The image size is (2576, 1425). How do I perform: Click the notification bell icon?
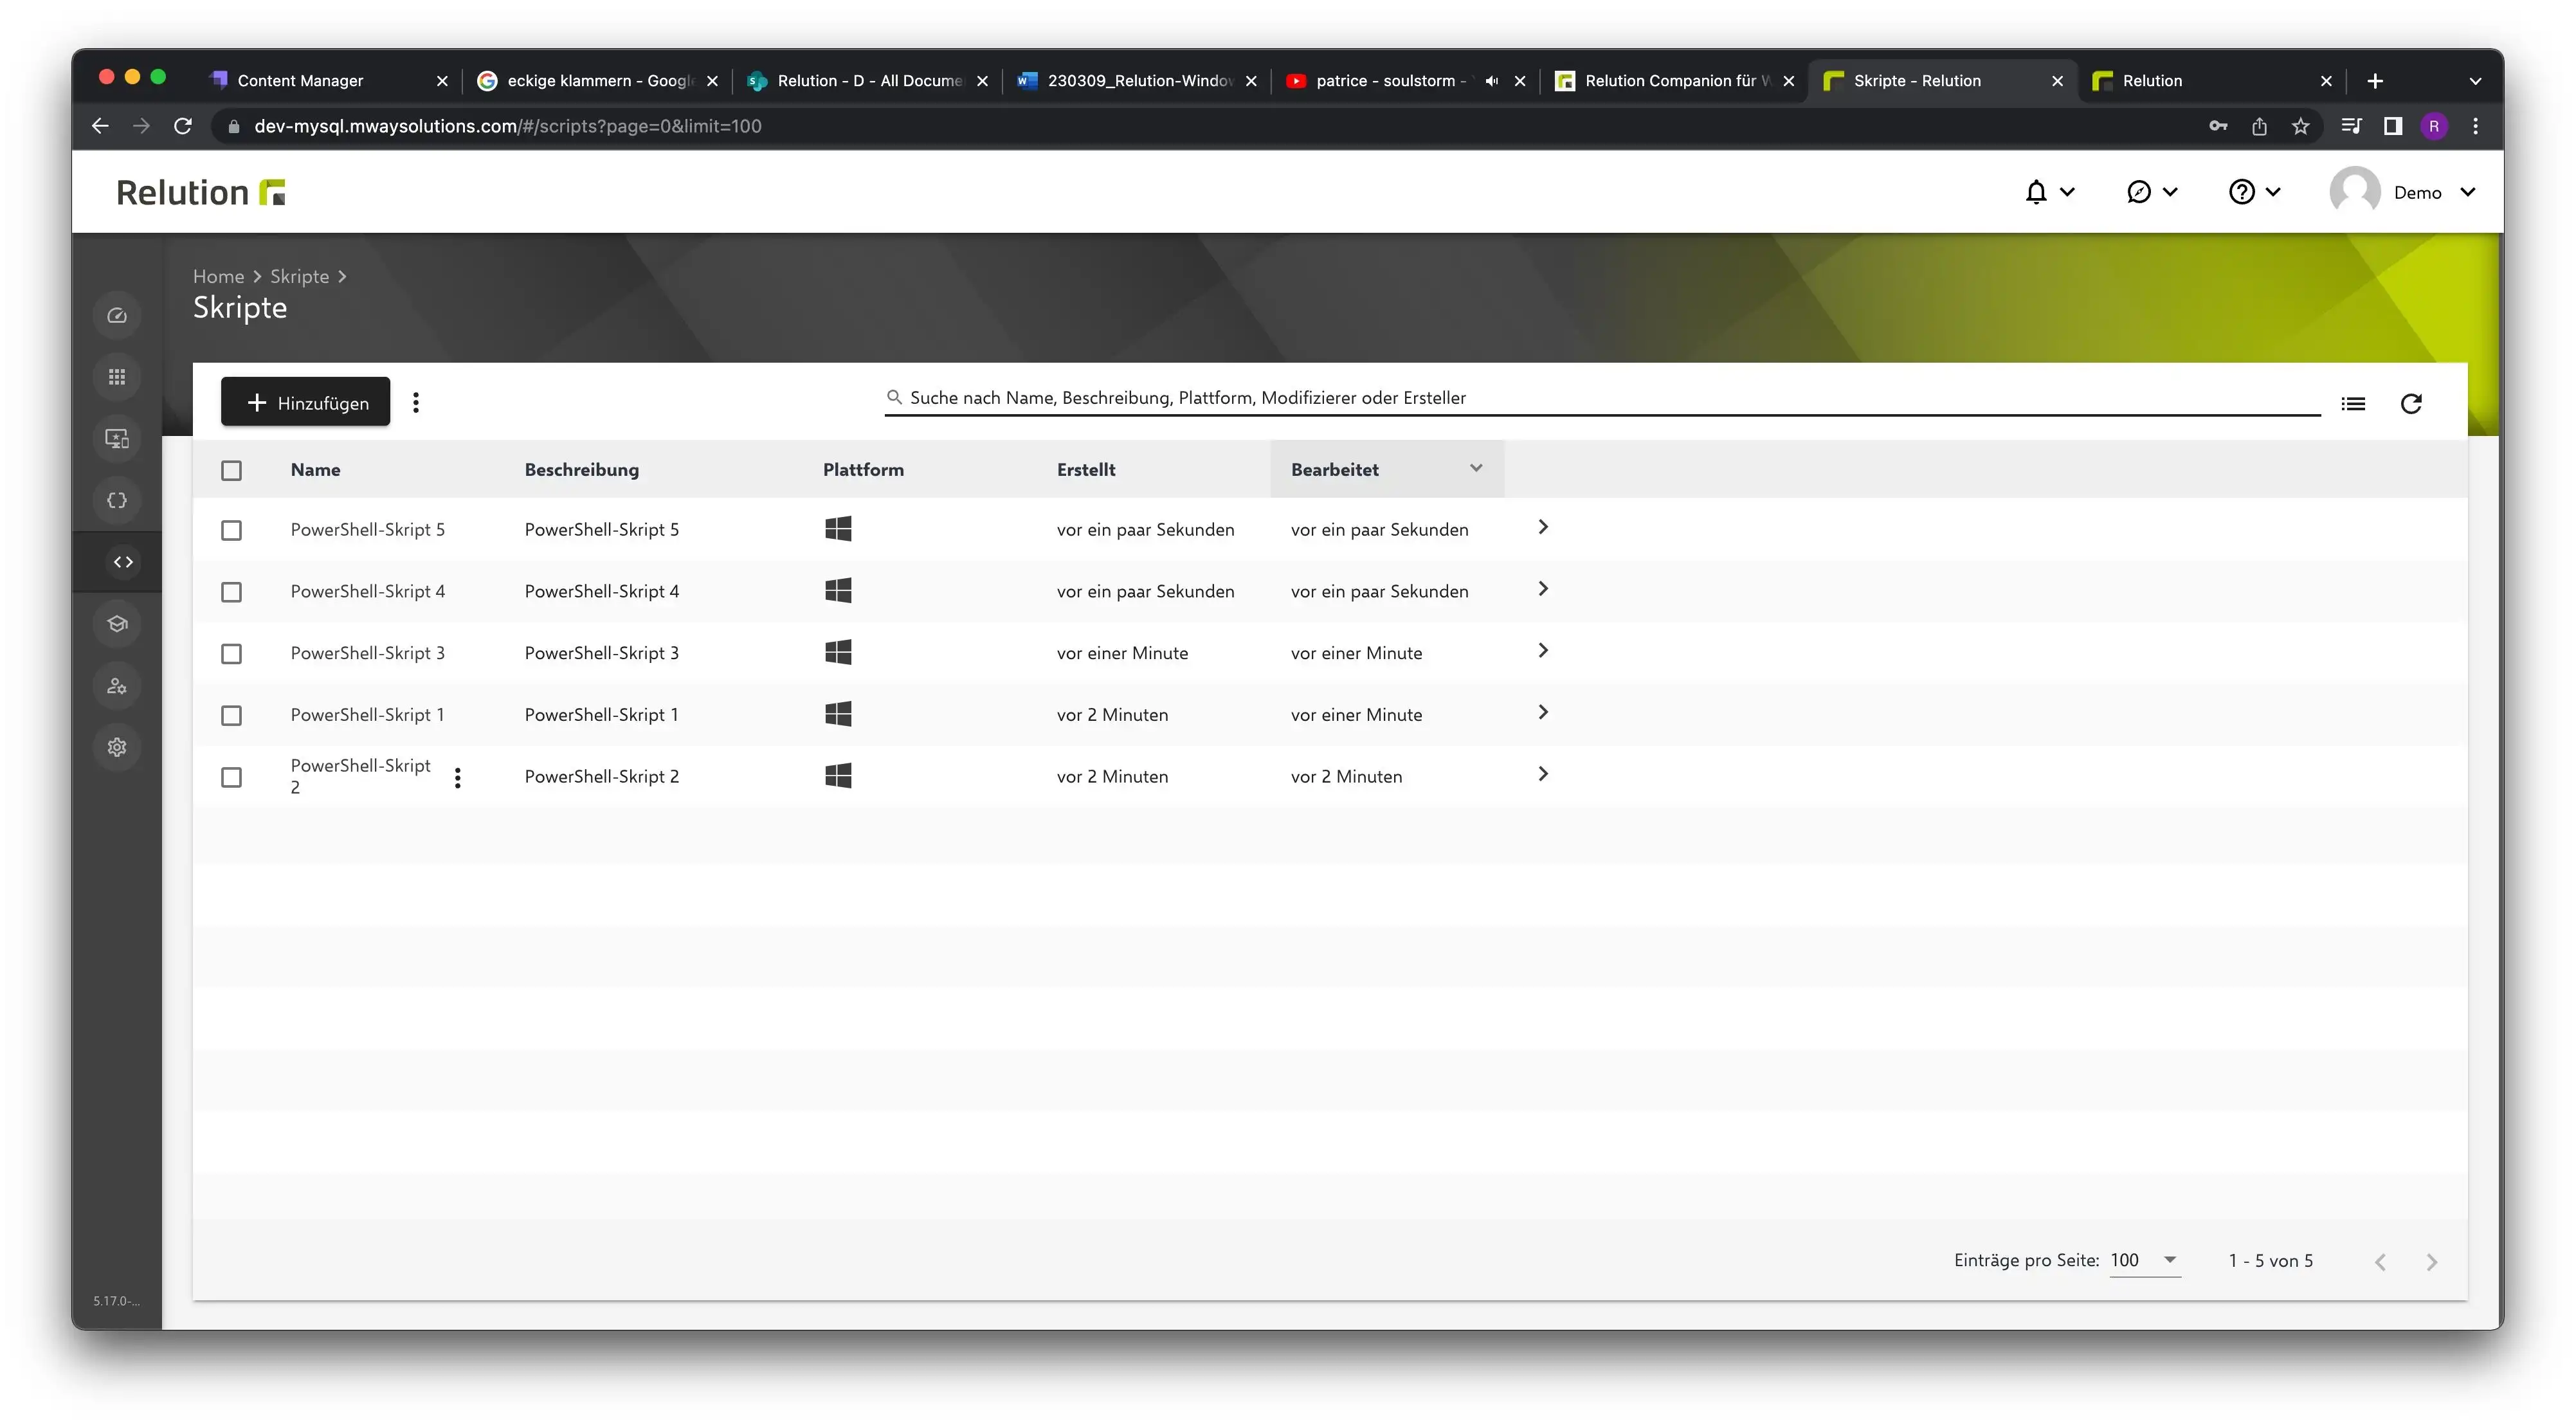(2036, 192)
